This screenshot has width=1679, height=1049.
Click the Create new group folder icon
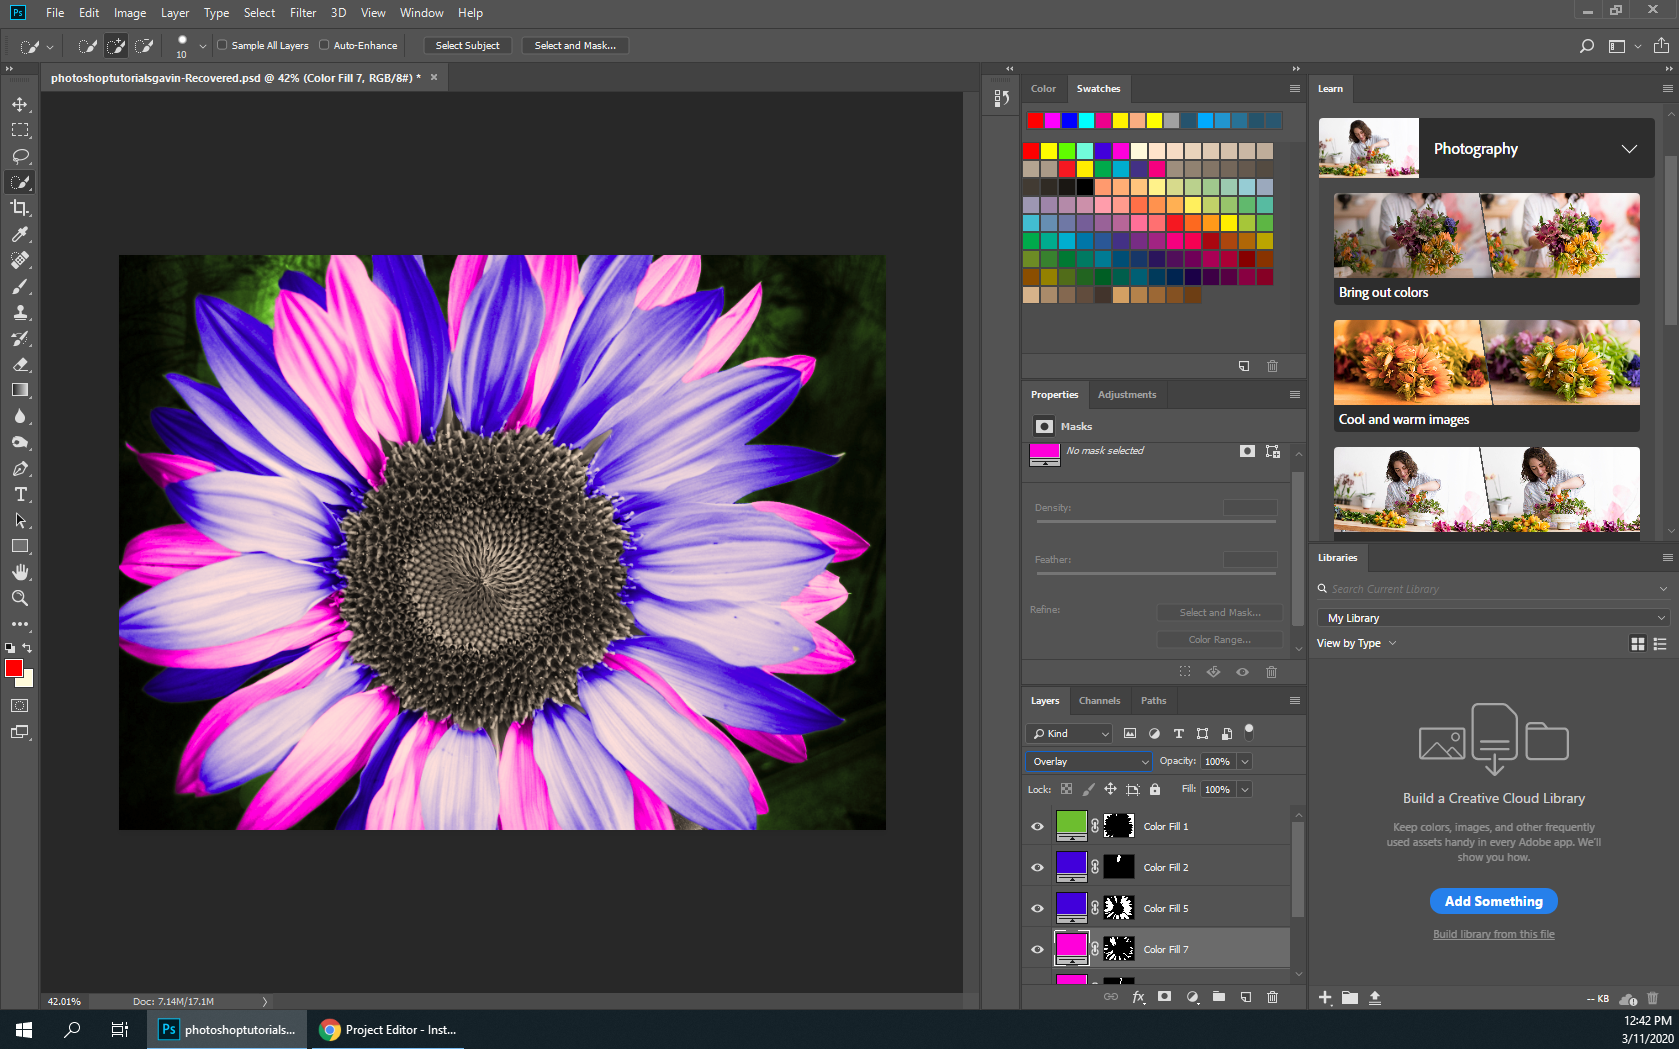(1219, 997)
